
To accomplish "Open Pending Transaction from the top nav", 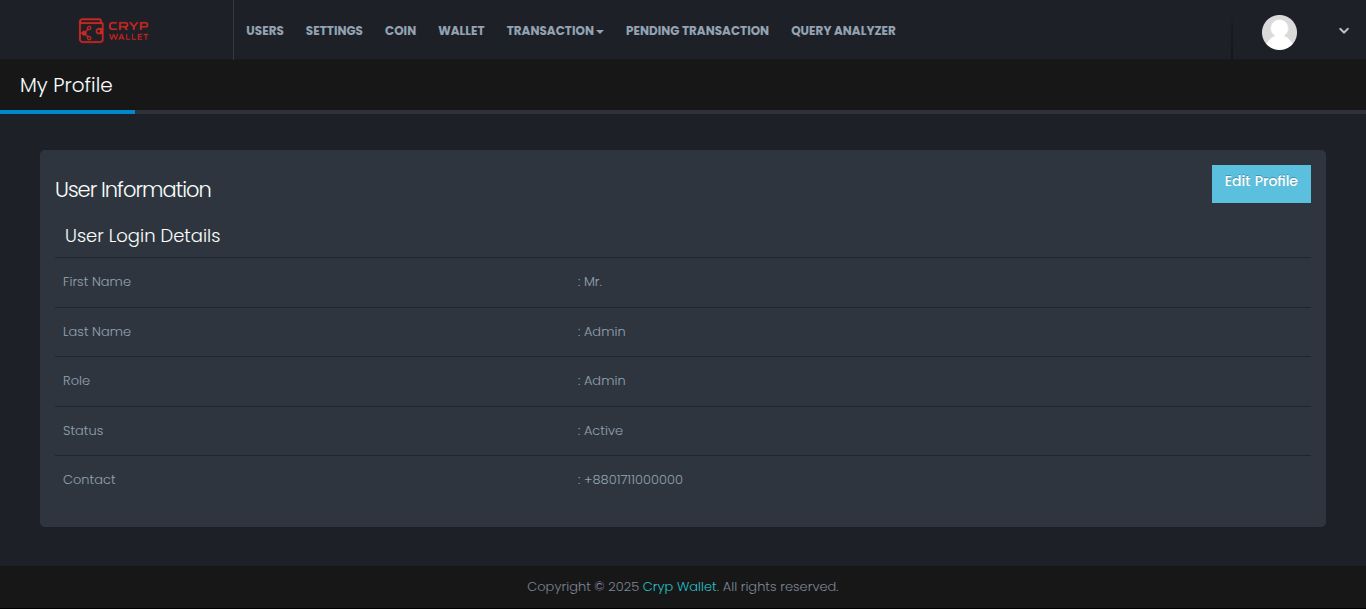I will tap(697, 31).
